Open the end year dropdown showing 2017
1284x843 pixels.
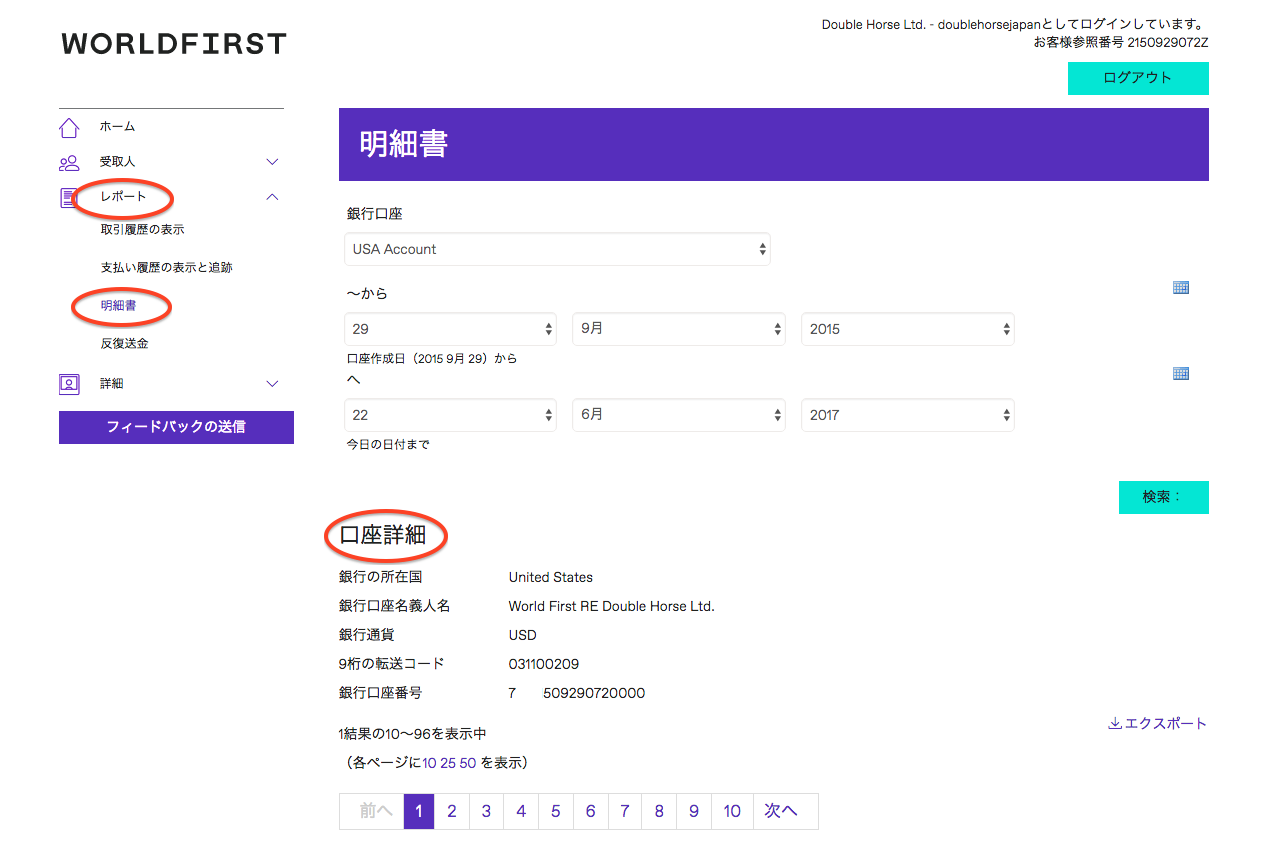tap(908, 415)
